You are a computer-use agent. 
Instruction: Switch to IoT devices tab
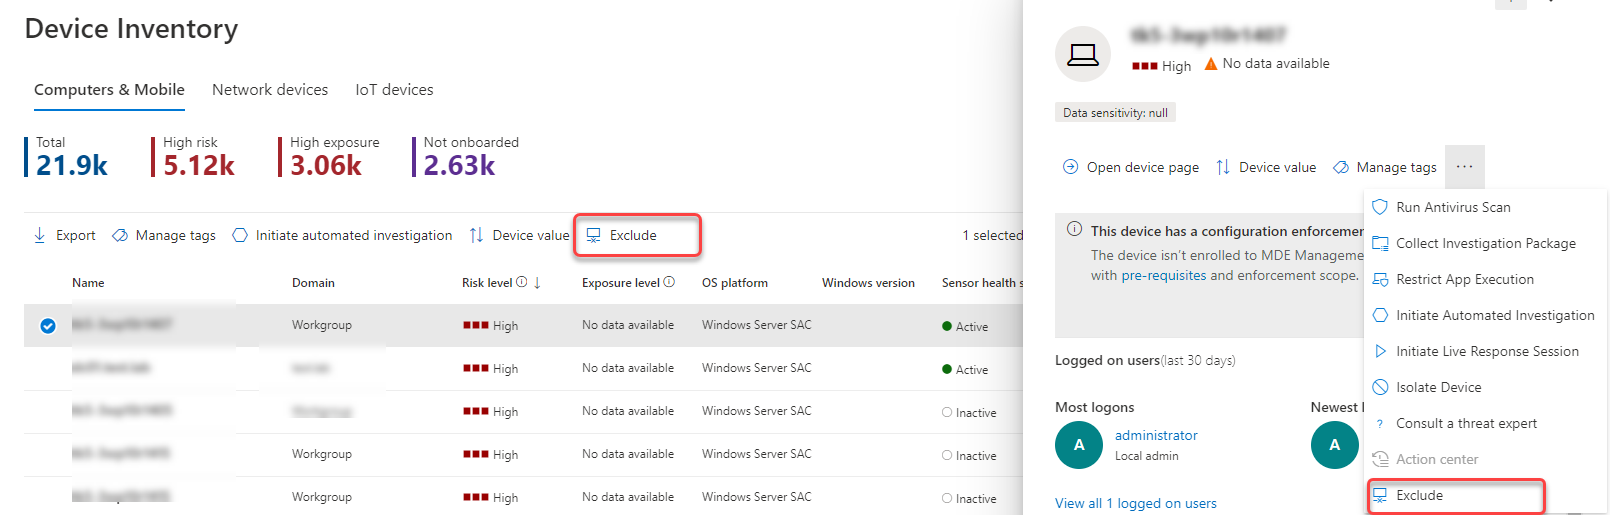click(x=394, y=89)
